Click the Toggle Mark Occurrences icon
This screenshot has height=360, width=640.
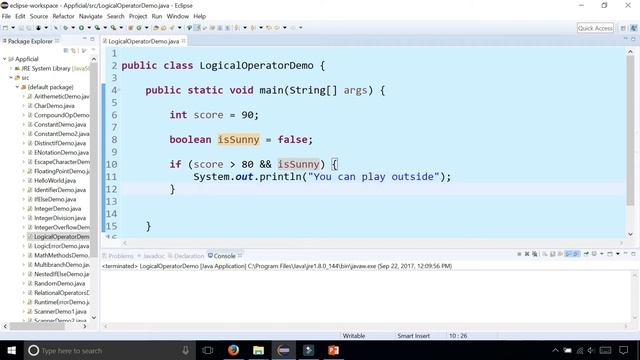[197, 28]
